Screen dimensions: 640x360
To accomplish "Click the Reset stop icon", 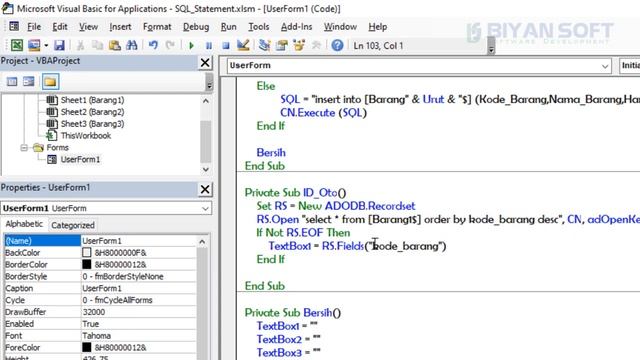I will pyautogui.click(x=226, y=45).
